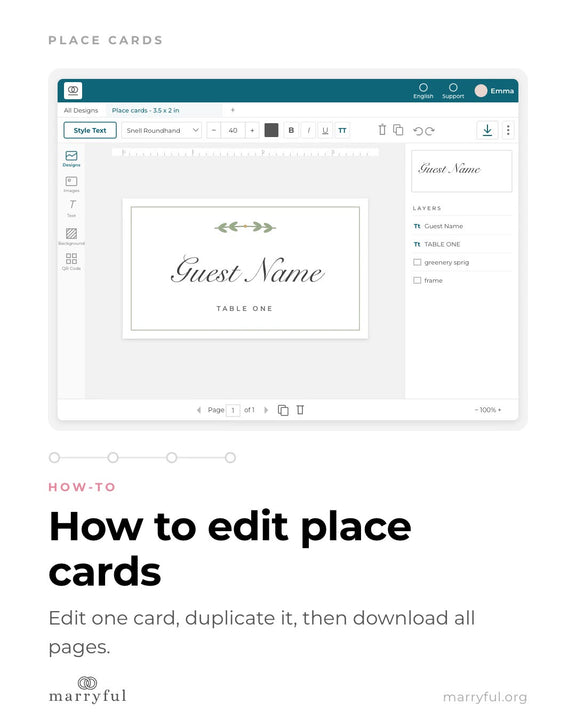Open the QR Code tool in sidebar

click(x=71, y=261)
